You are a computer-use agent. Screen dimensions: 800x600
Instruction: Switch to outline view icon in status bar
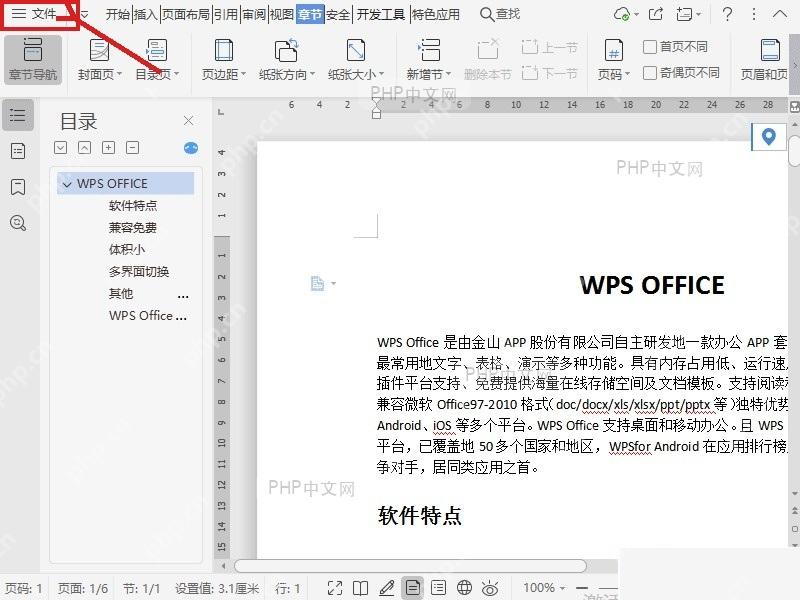pyautogui.click(x=438, y=588)
